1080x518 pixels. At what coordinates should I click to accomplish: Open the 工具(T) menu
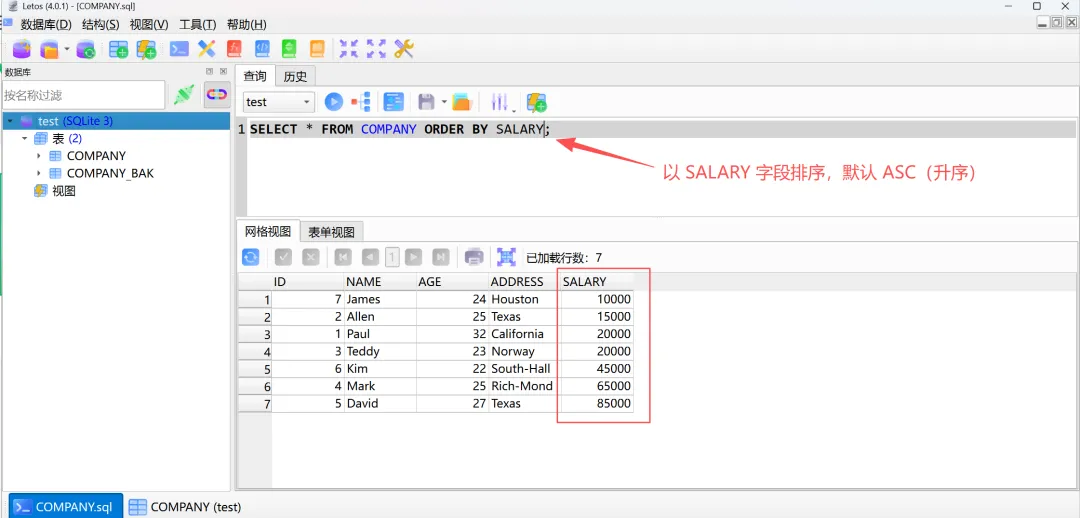[198, 24]
